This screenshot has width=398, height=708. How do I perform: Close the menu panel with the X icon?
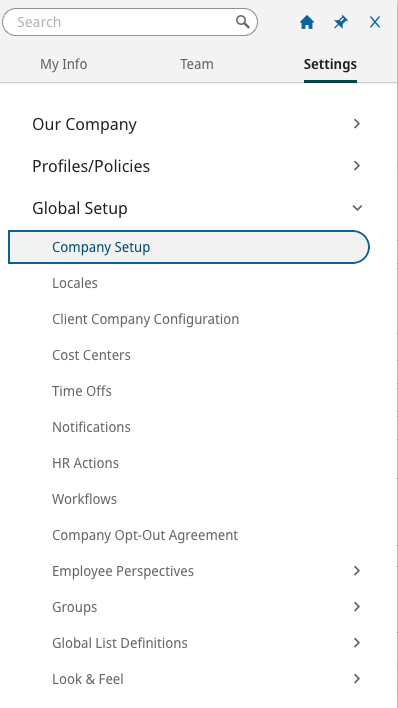click(375, 22)
